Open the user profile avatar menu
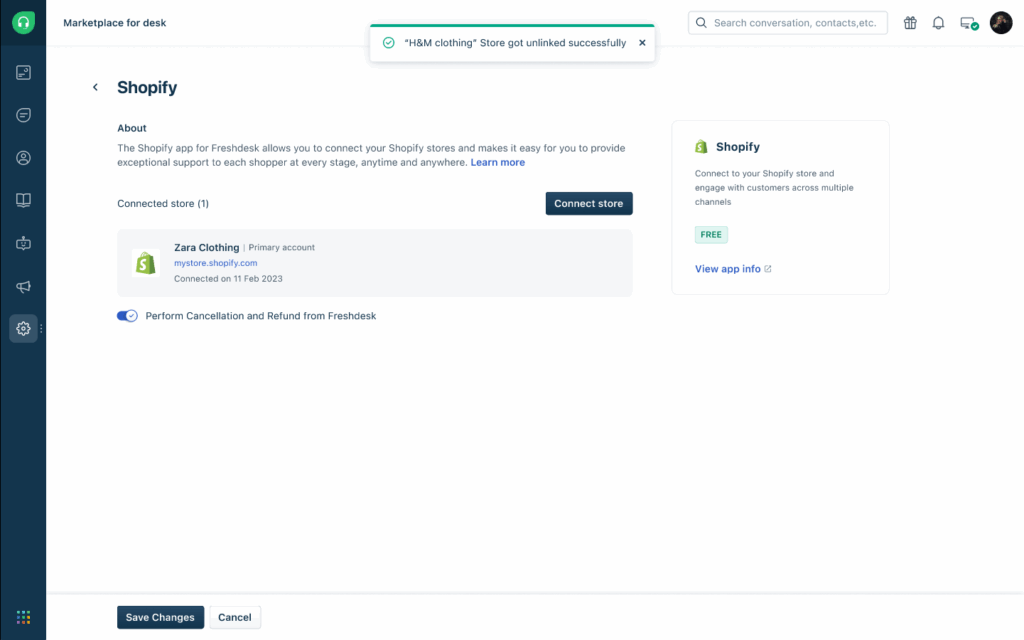 (x=1001, y=23)
